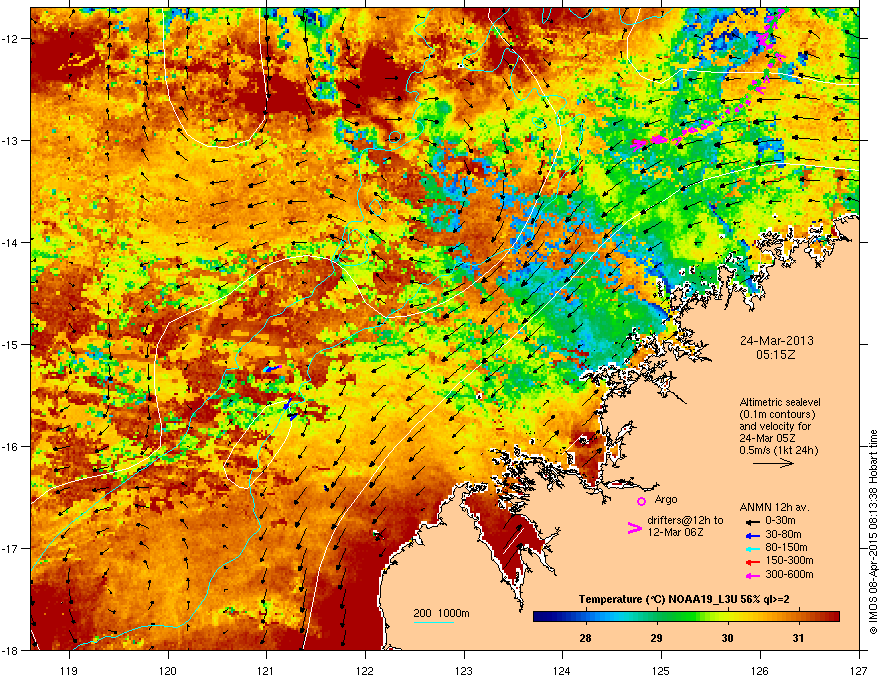Click the latitude label -16
The width and height of the screenshot is (880, 680).
(x=10, y=447)
